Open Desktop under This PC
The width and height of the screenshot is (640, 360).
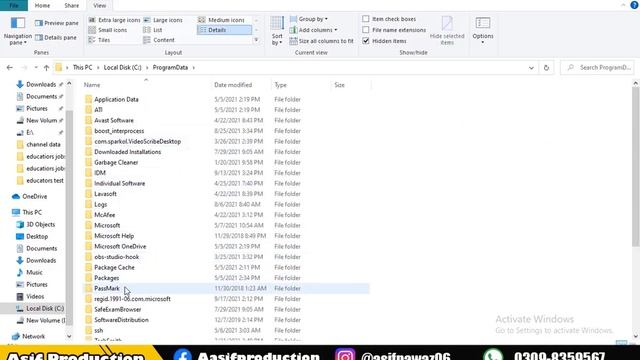click(37, 237)
